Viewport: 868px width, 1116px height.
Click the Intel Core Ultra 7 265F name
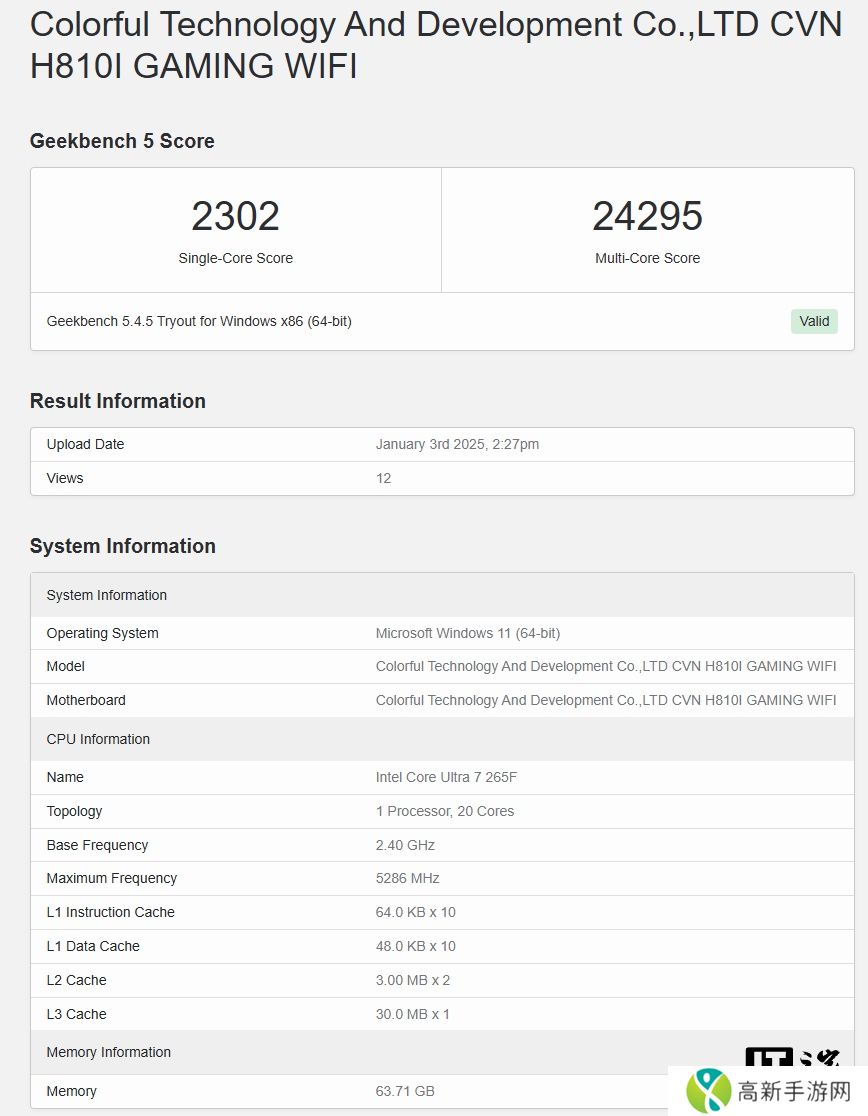click(446, 777)
